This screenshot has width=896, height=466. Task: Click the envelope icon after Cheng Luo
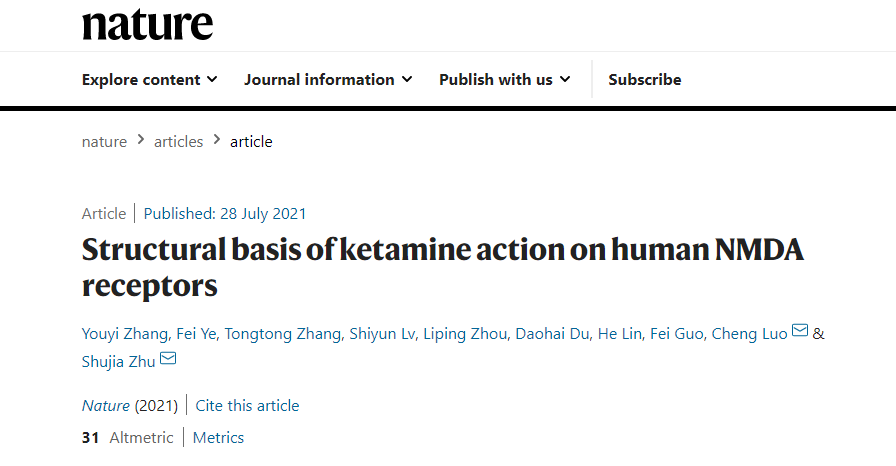[x=800, y=331]
